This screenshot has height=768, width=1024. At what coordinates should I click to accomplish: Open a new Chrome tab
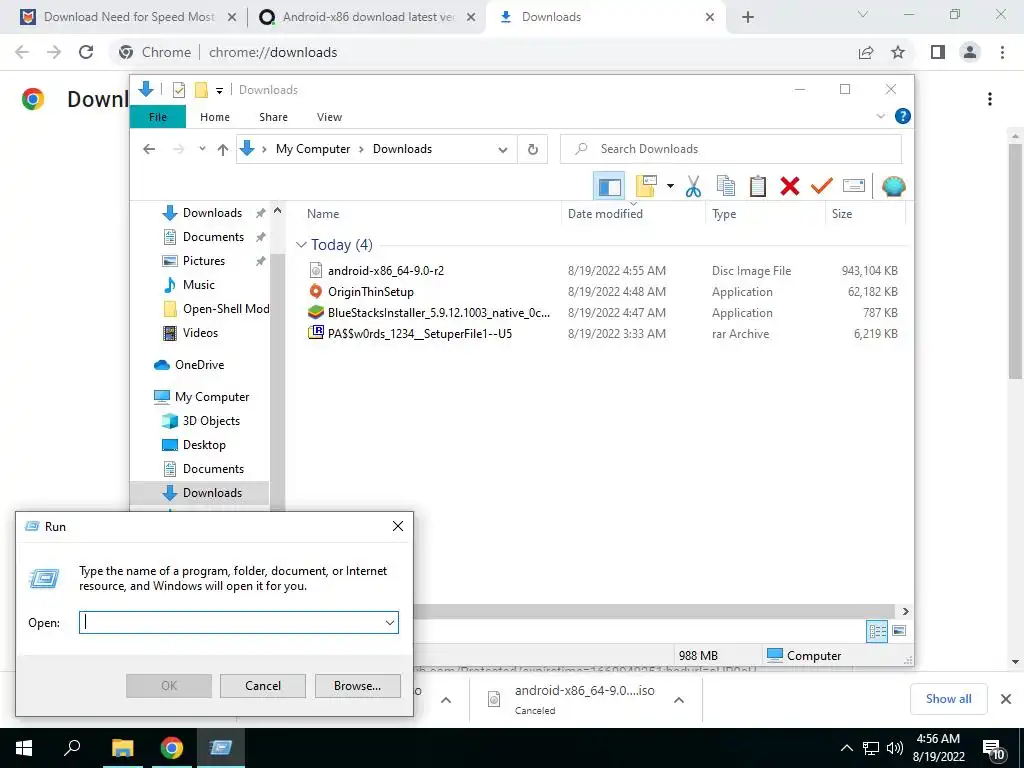[x=748, y=18]
